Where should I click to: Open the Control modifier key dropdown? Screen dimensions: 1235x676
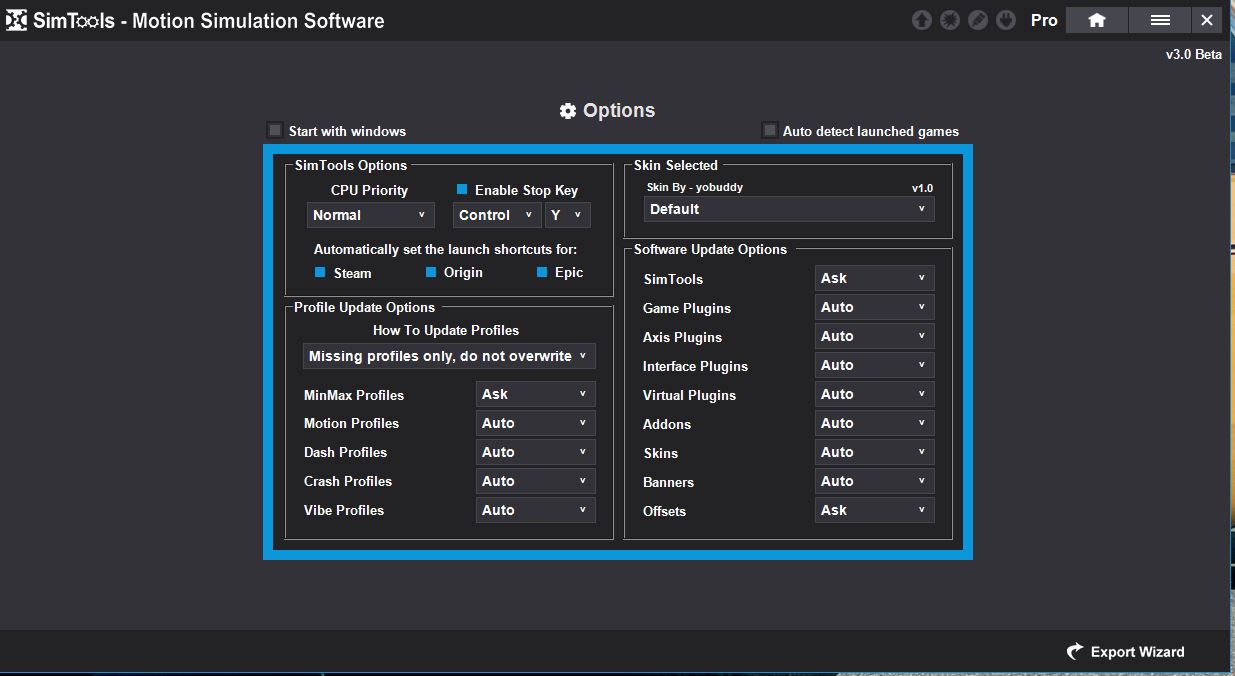coord(497,215)
